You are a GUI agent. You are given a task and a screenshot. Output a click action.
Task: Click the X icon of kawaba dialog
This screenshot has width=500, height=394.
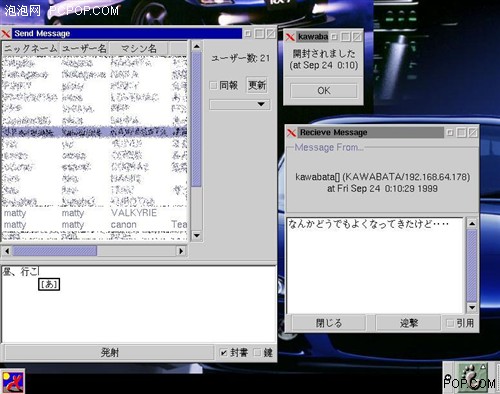click(290, 37)
